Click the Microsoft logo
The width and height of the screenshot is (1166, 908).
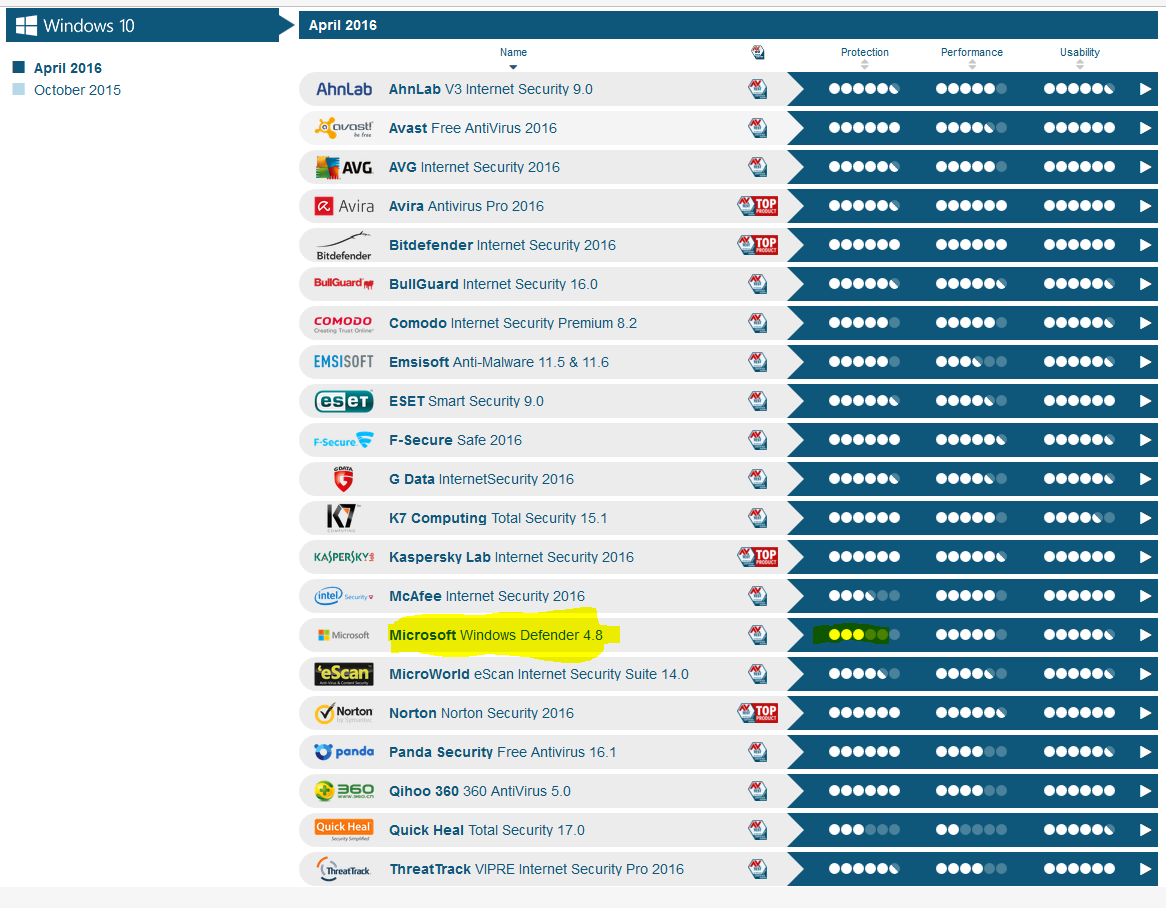coord(344,635)
